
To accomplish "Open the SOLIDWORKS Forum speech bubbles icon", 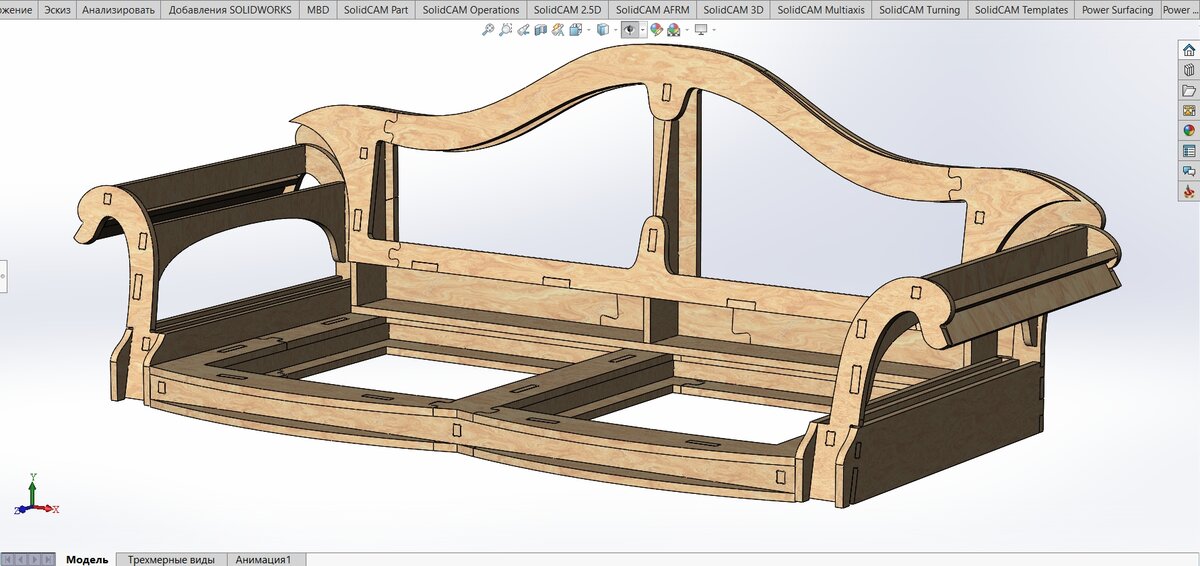I will (1189, 171).
